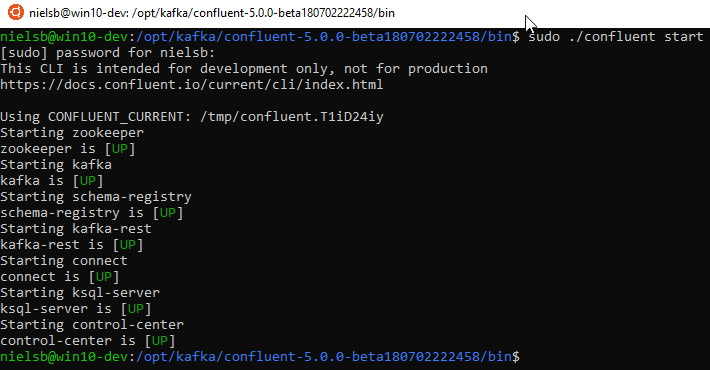The height and width of the screenshot is (370, 710).
Task: Click the 'Starting ksql-server' line
Action: click(x=80, y=293)
